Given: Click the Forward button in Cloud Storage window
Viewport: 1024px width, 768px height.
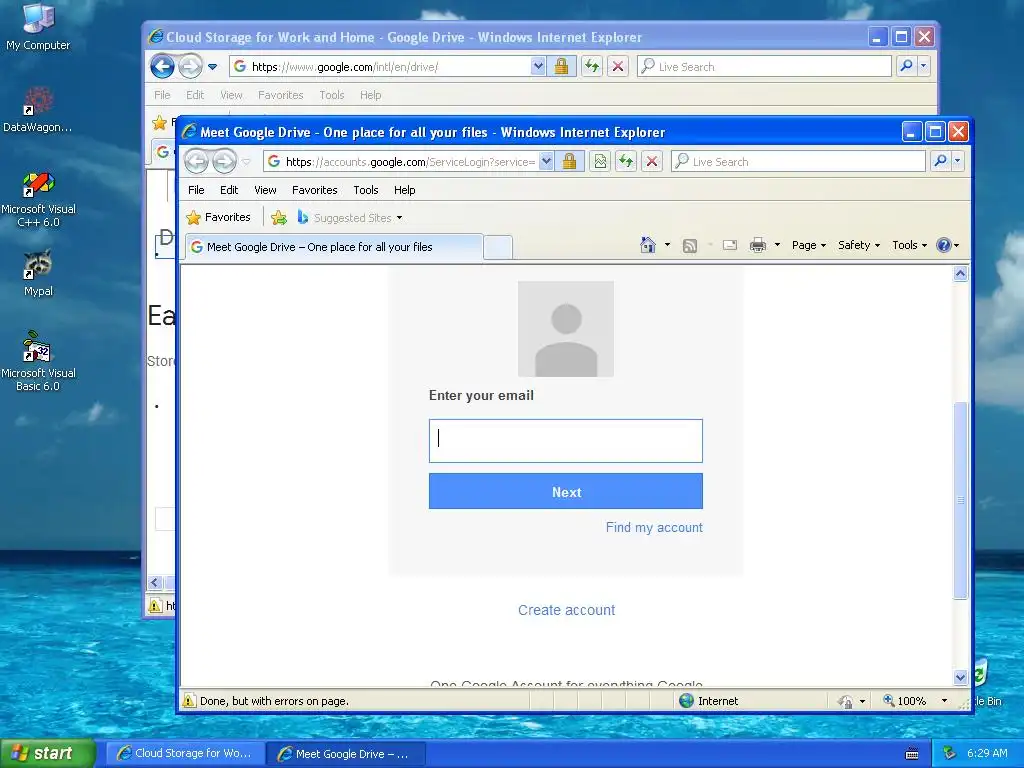Looking at the screenshot, I should [190, 66].
